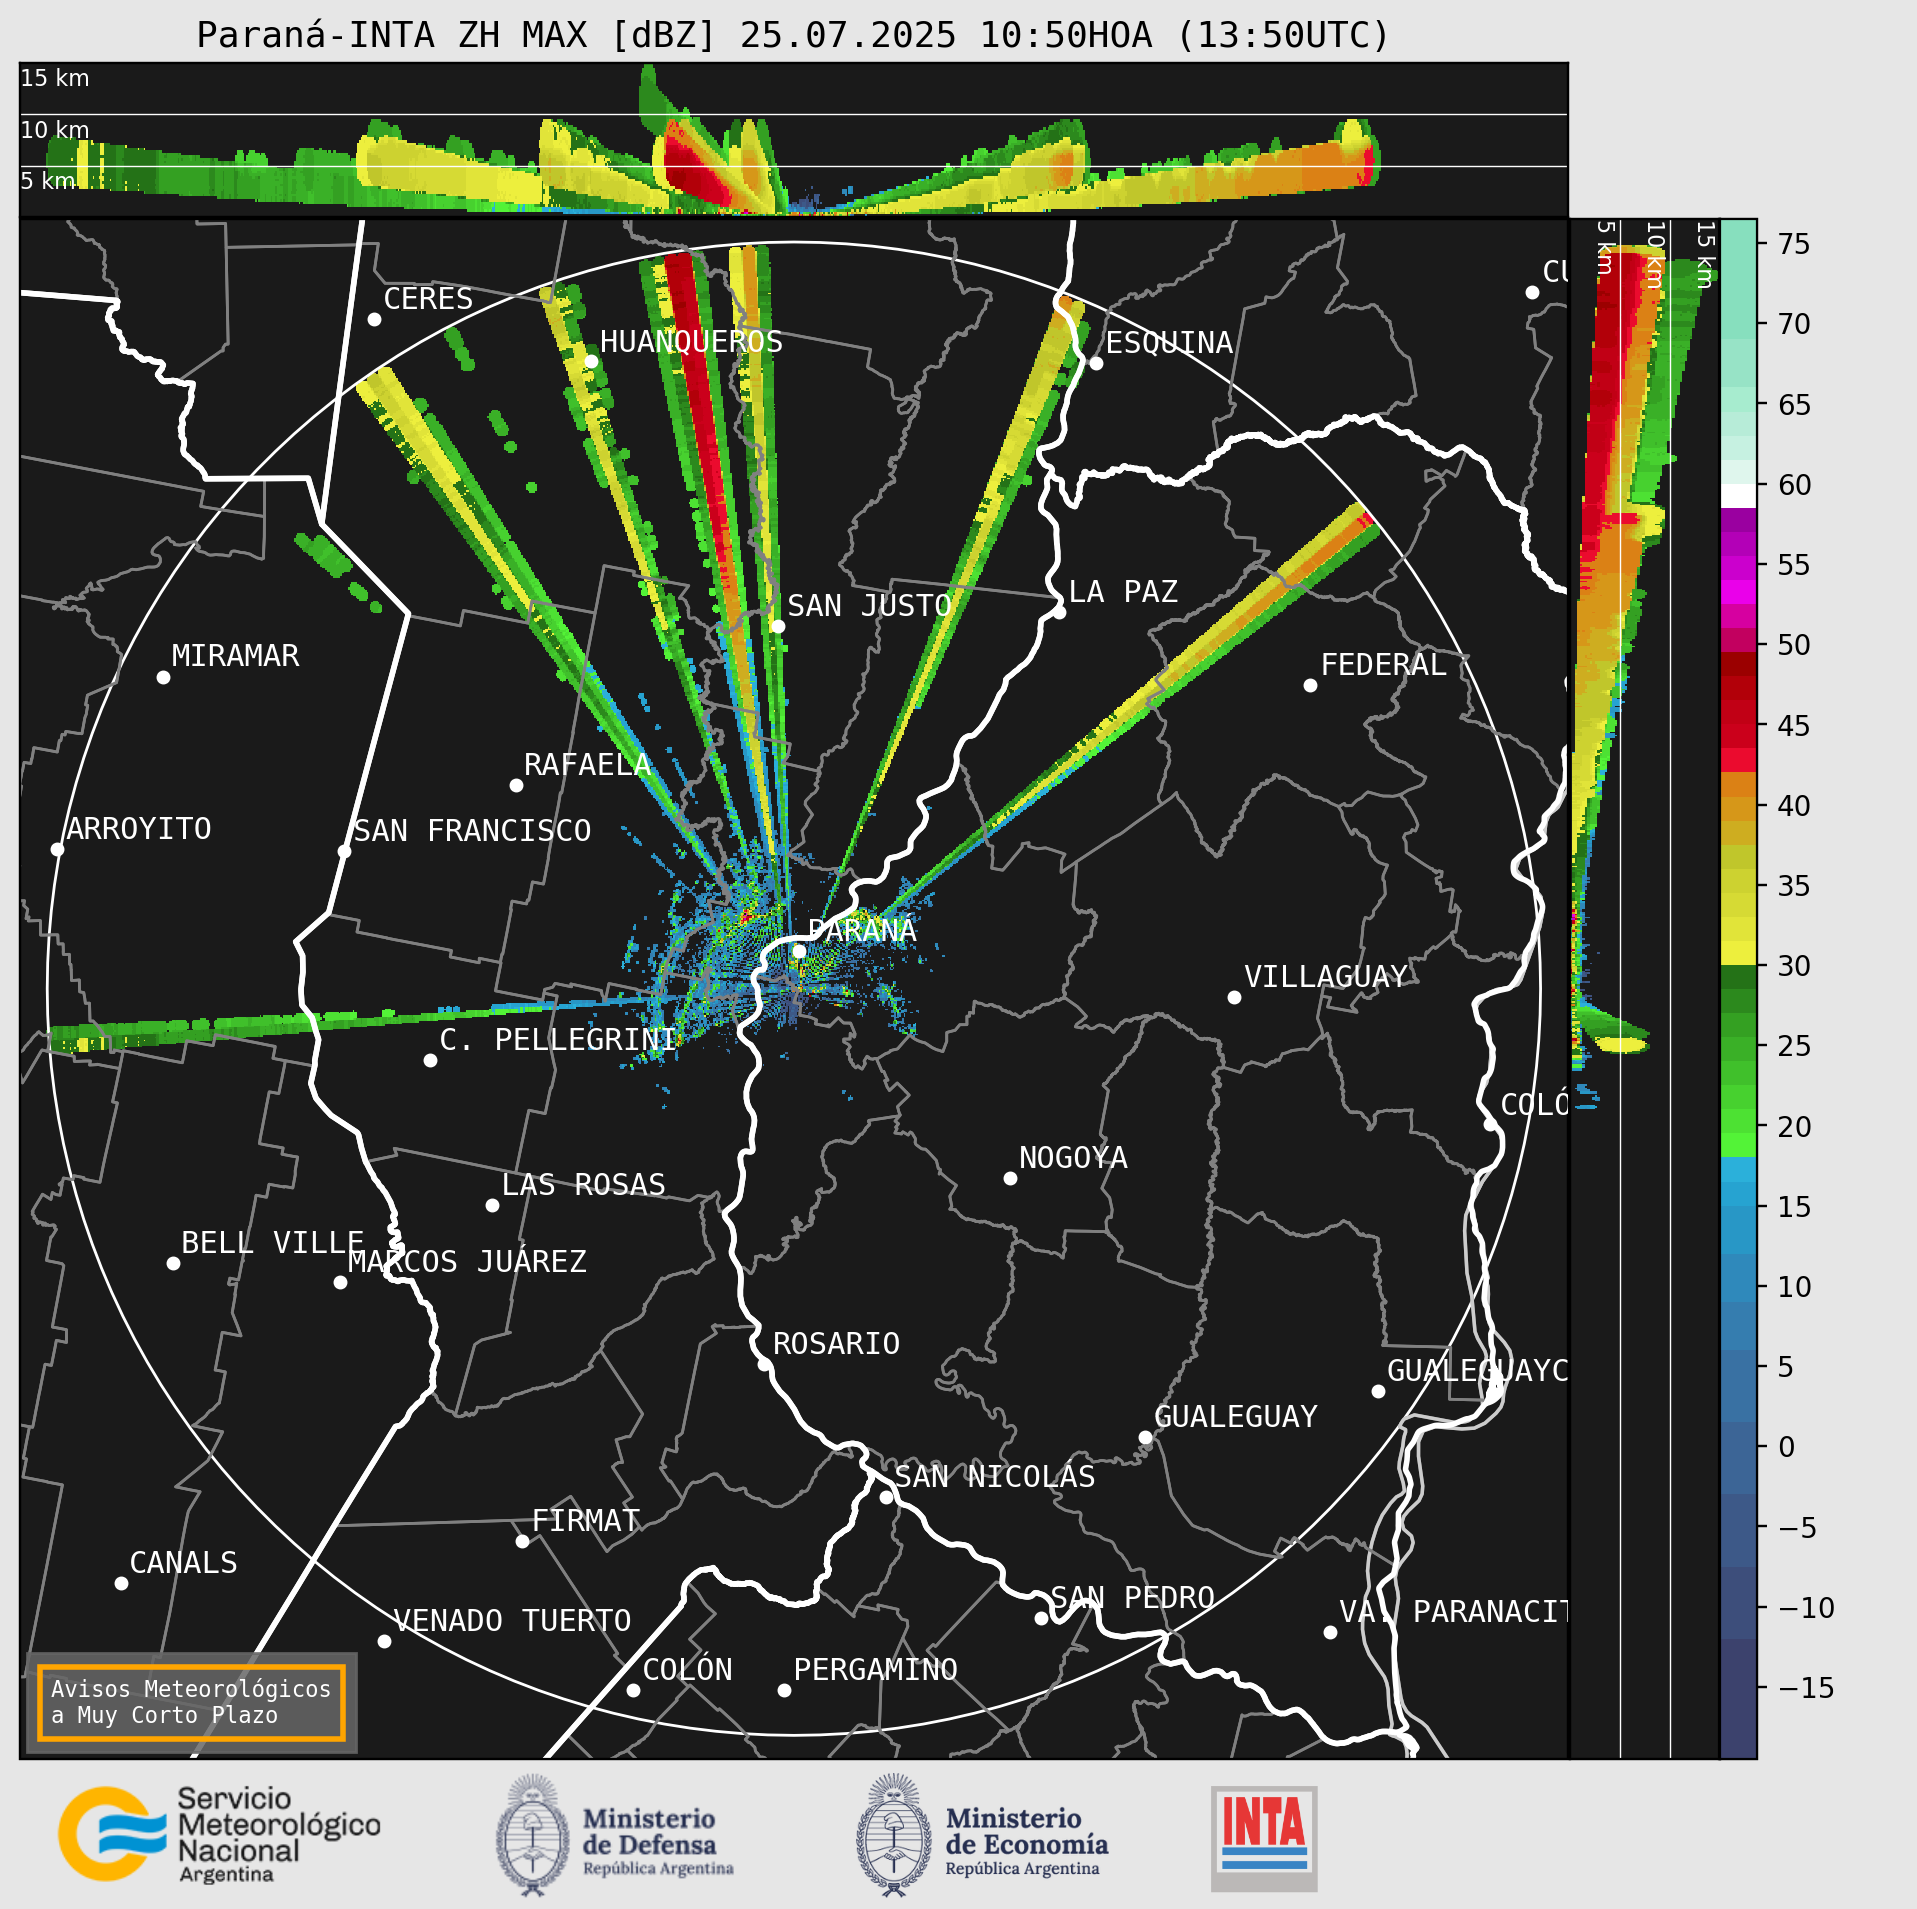1917x1909 pixels.
Task: Click the "75" tick label on the colorbar
Action: coord(1794,244)
